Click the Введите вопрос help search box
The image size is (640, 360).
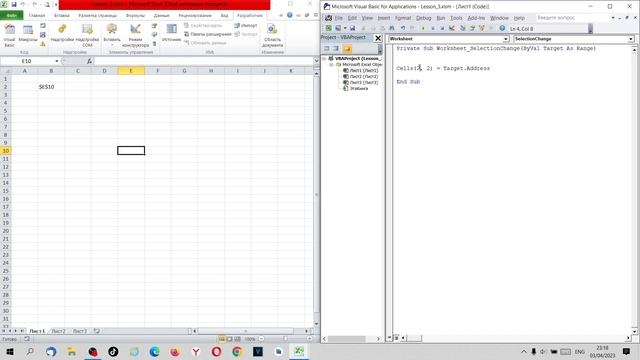(572, 18)
